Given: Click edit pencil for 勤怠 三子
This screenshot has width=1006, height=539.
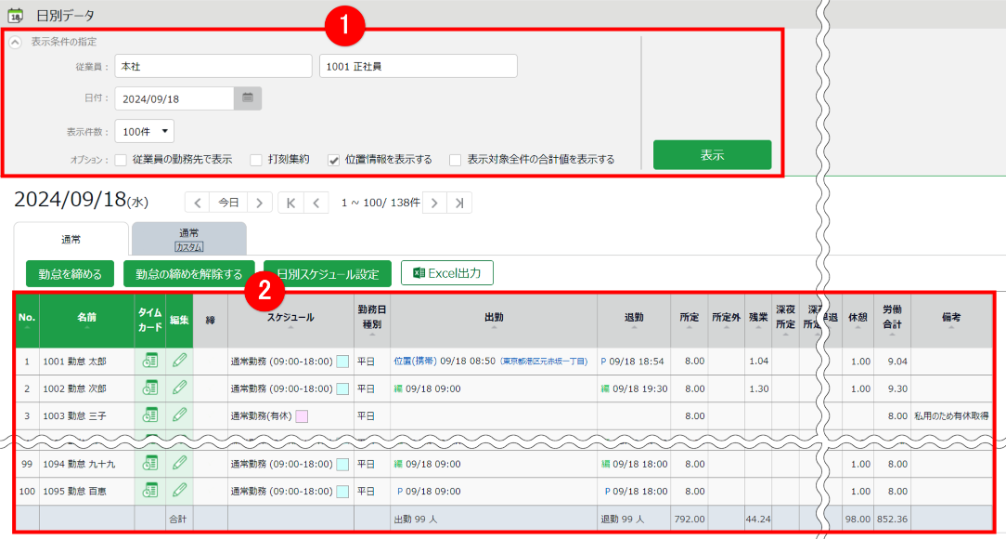Looking at the screenshot, I should click(180, 414).
